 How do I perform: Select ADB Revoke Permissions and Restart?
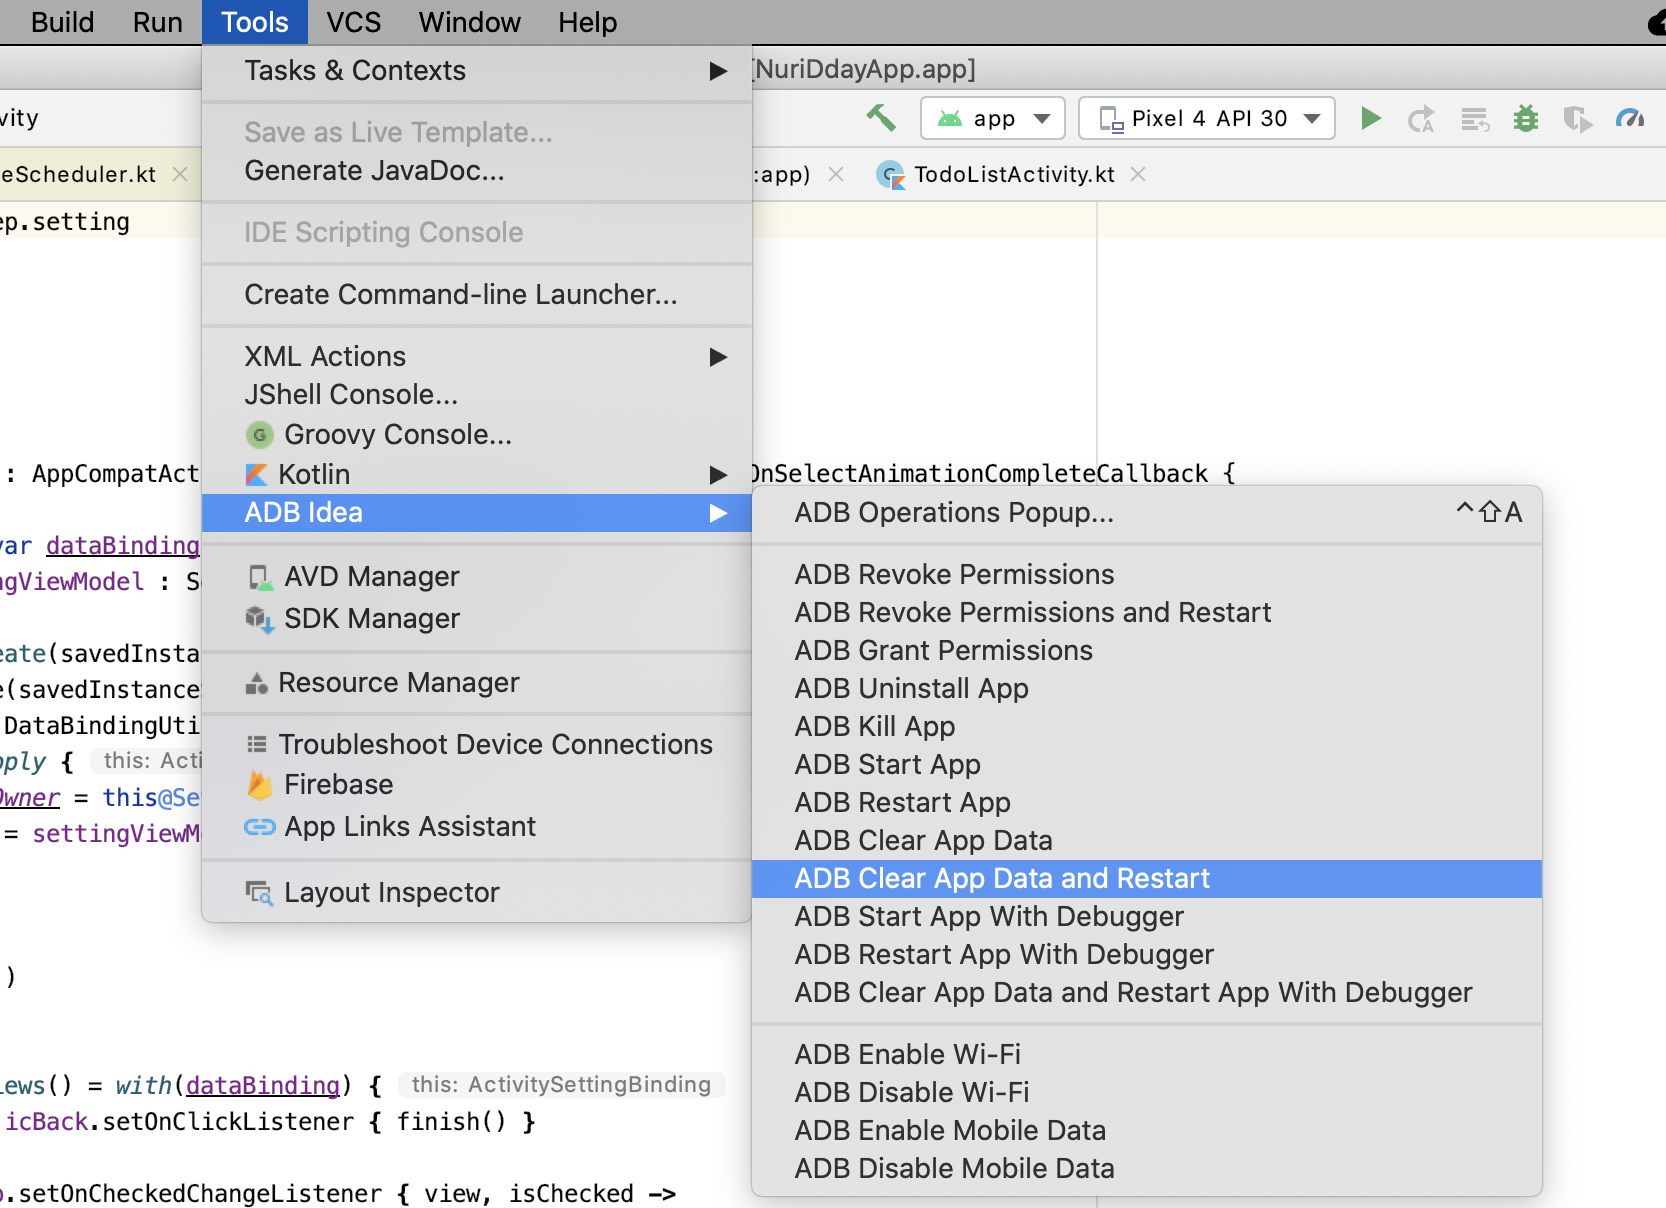pyautogui.click(x=1147, y=613)
